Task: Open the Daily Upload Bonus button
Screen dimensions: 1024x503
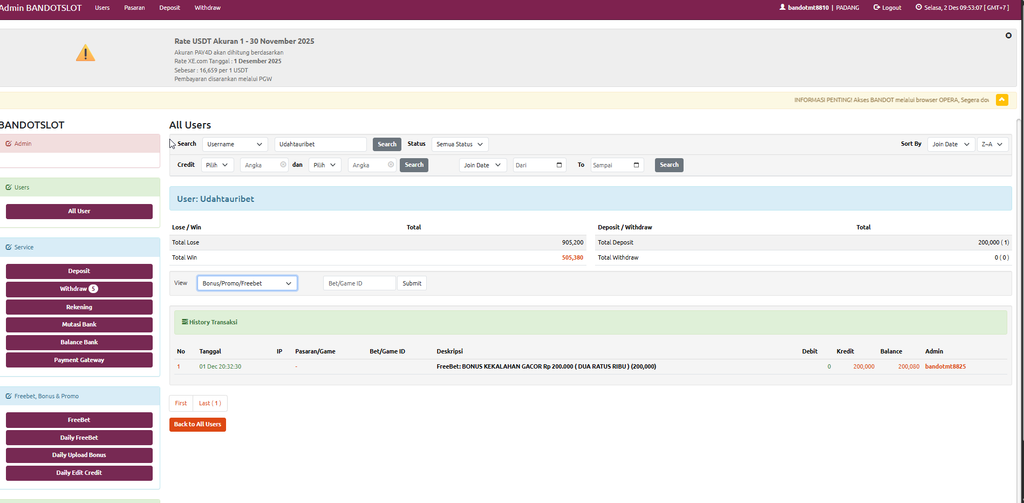Action: tap(79, 455)
